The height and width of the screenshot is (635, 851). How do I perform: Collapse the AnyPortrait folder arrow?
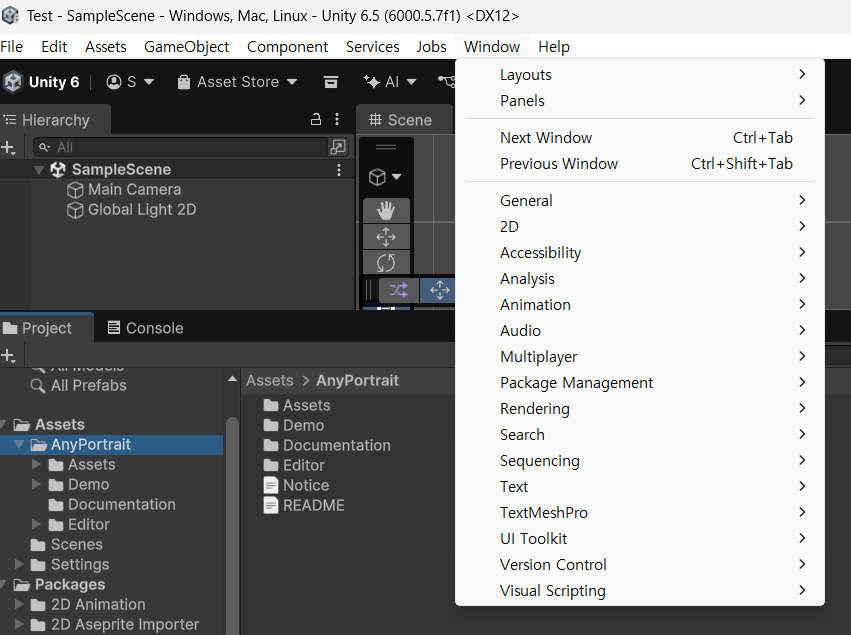[x=19, y=444]
